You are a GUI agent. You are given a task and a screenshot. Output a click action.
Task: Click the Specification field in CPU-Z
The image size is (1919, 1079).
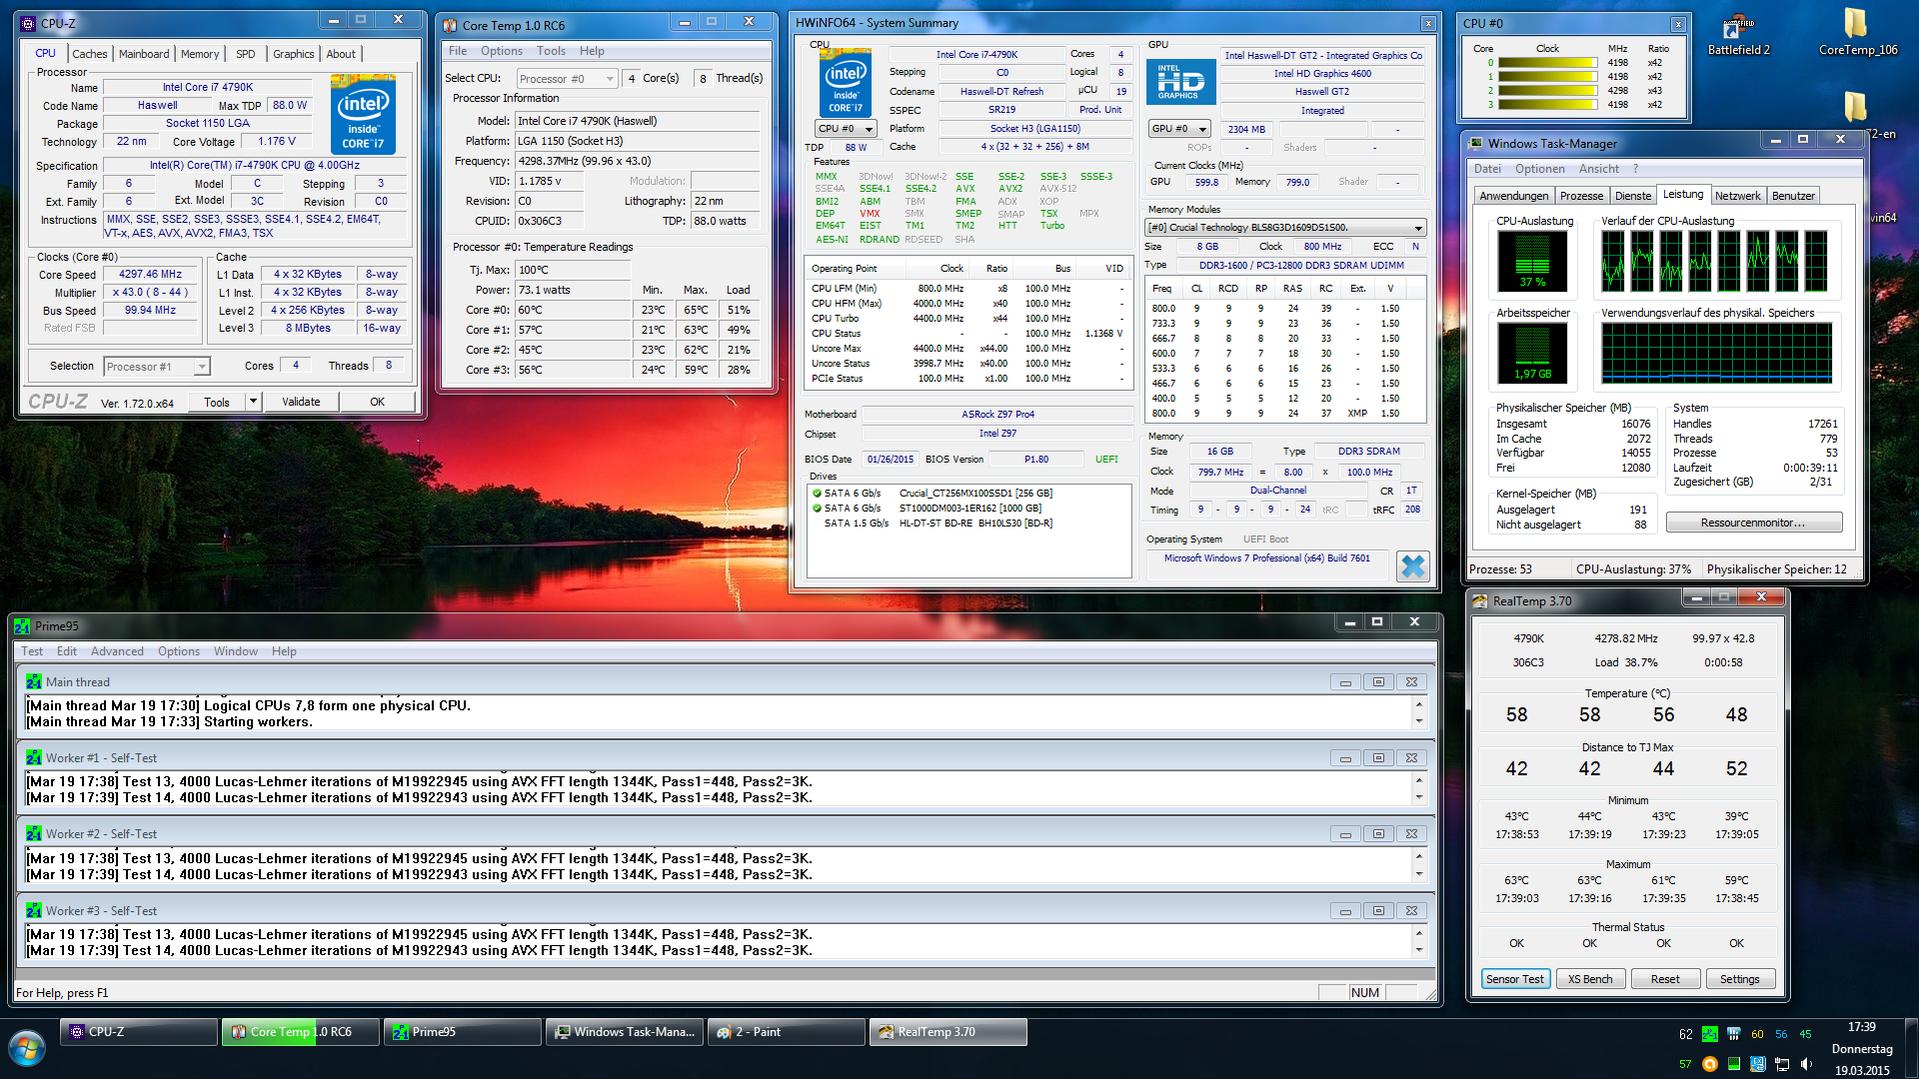(x=256, y=166)
